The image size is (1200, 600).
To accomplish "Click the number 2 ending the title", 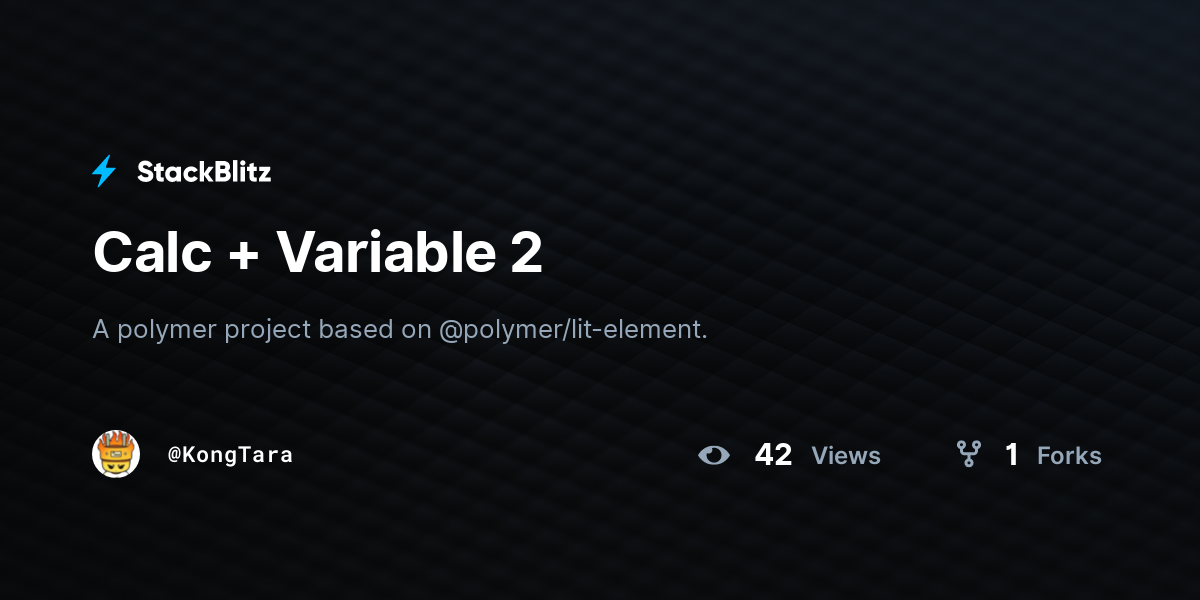I will [x=527, y=253].
